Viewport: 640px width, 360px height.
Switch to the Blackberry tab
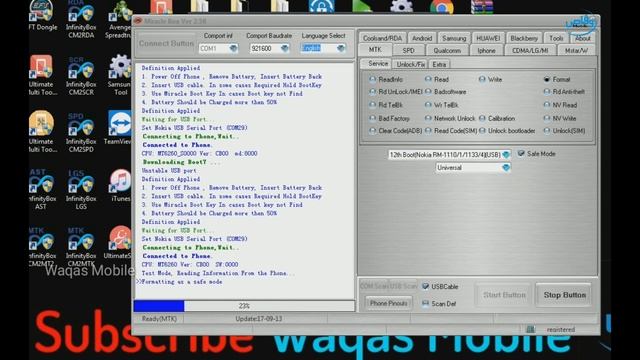click(x=524, y=38)
